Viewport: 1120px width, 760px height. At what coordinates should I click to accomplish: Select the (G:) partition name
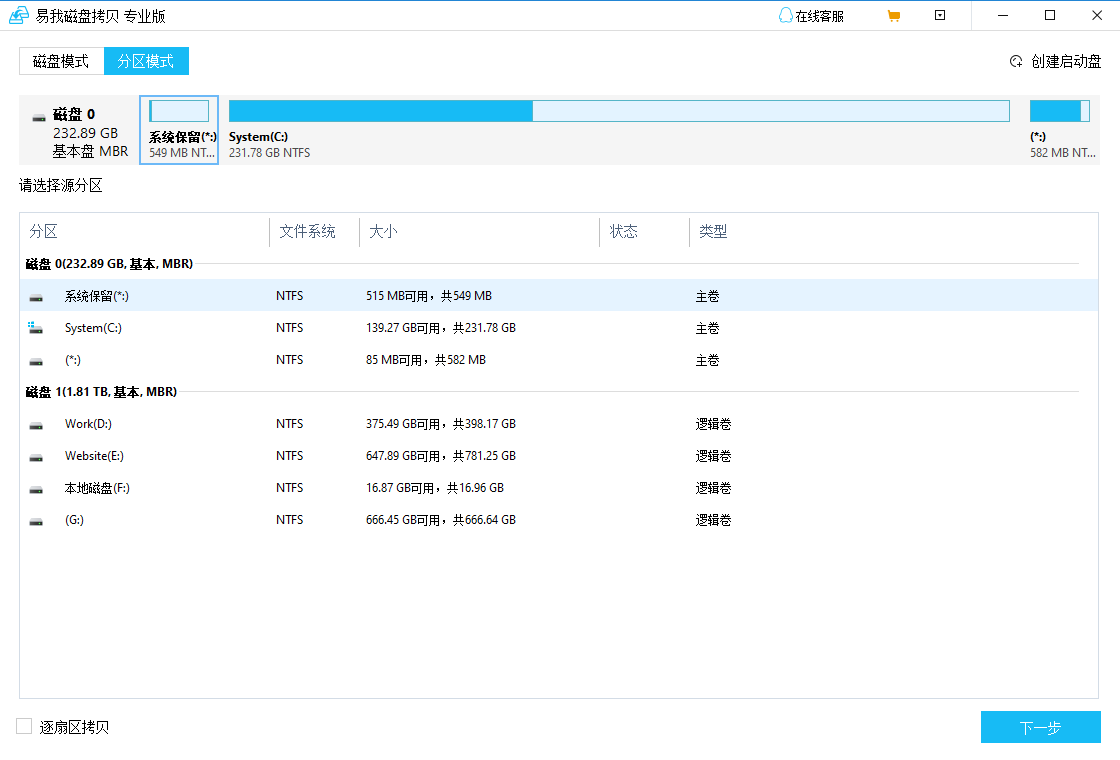[74, 520]
